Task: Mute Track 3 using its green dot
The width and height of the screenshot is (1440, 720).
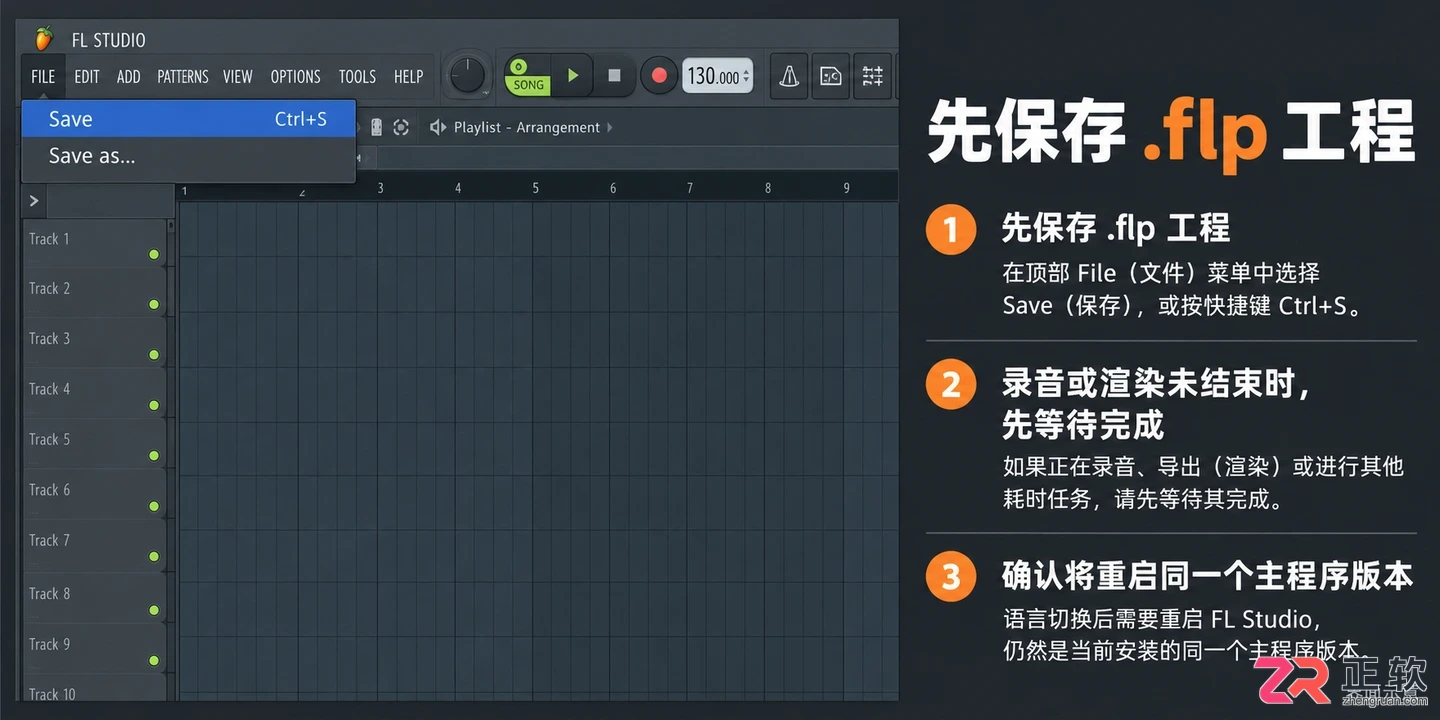Action: point(154,355)
